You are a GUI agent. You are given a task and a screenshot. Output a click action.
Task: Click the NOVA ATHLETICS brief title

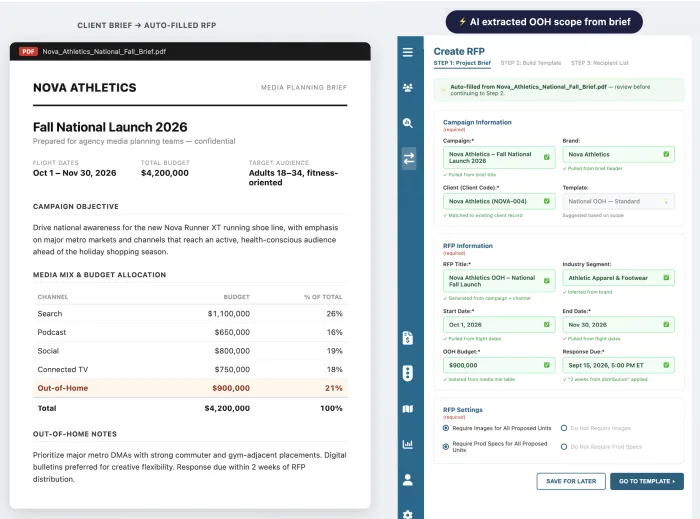coord(85,87)
